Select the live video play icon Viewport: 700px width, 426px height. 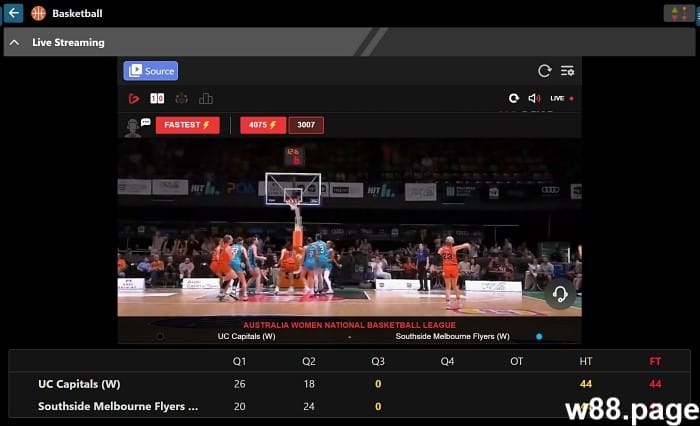(133, 99)
